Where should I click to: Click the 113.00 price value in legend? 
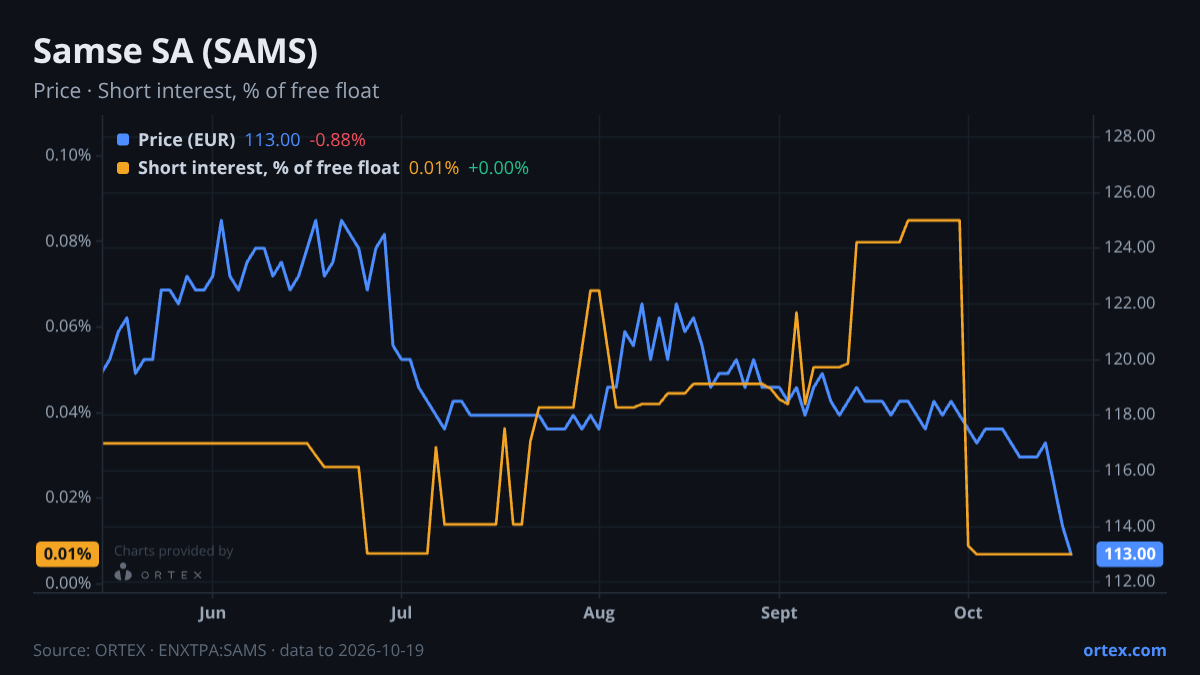coord(272,140)
